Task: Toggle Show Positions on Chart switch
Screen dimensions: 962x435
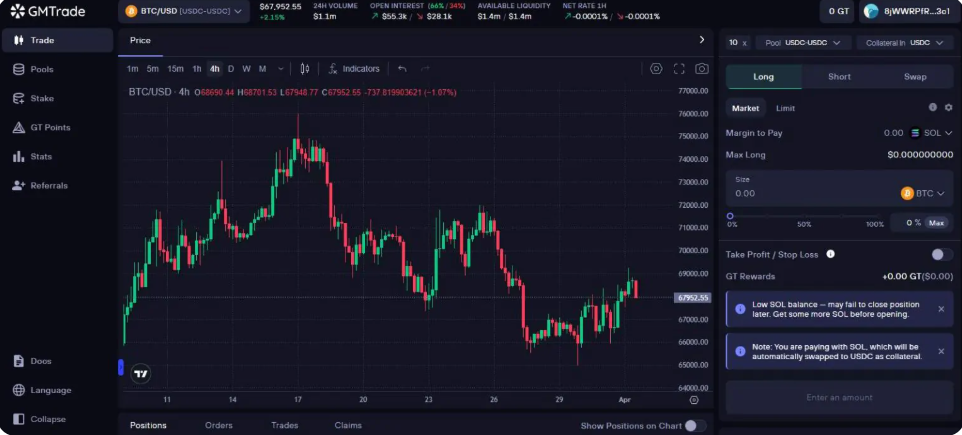Action: pyautogui.click(x=695, y=425)
